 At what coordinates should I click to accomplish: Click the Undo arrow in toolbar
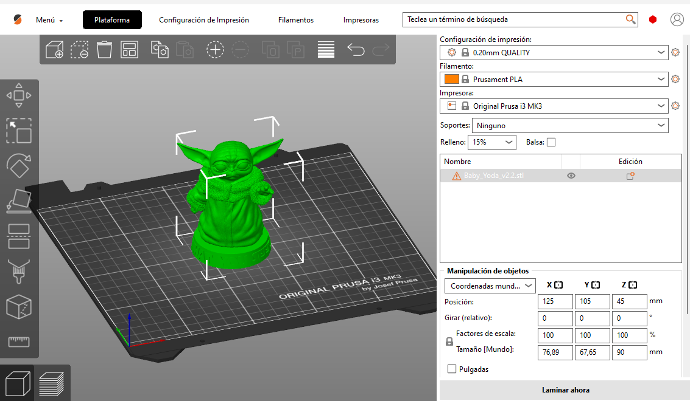point(356,49)
